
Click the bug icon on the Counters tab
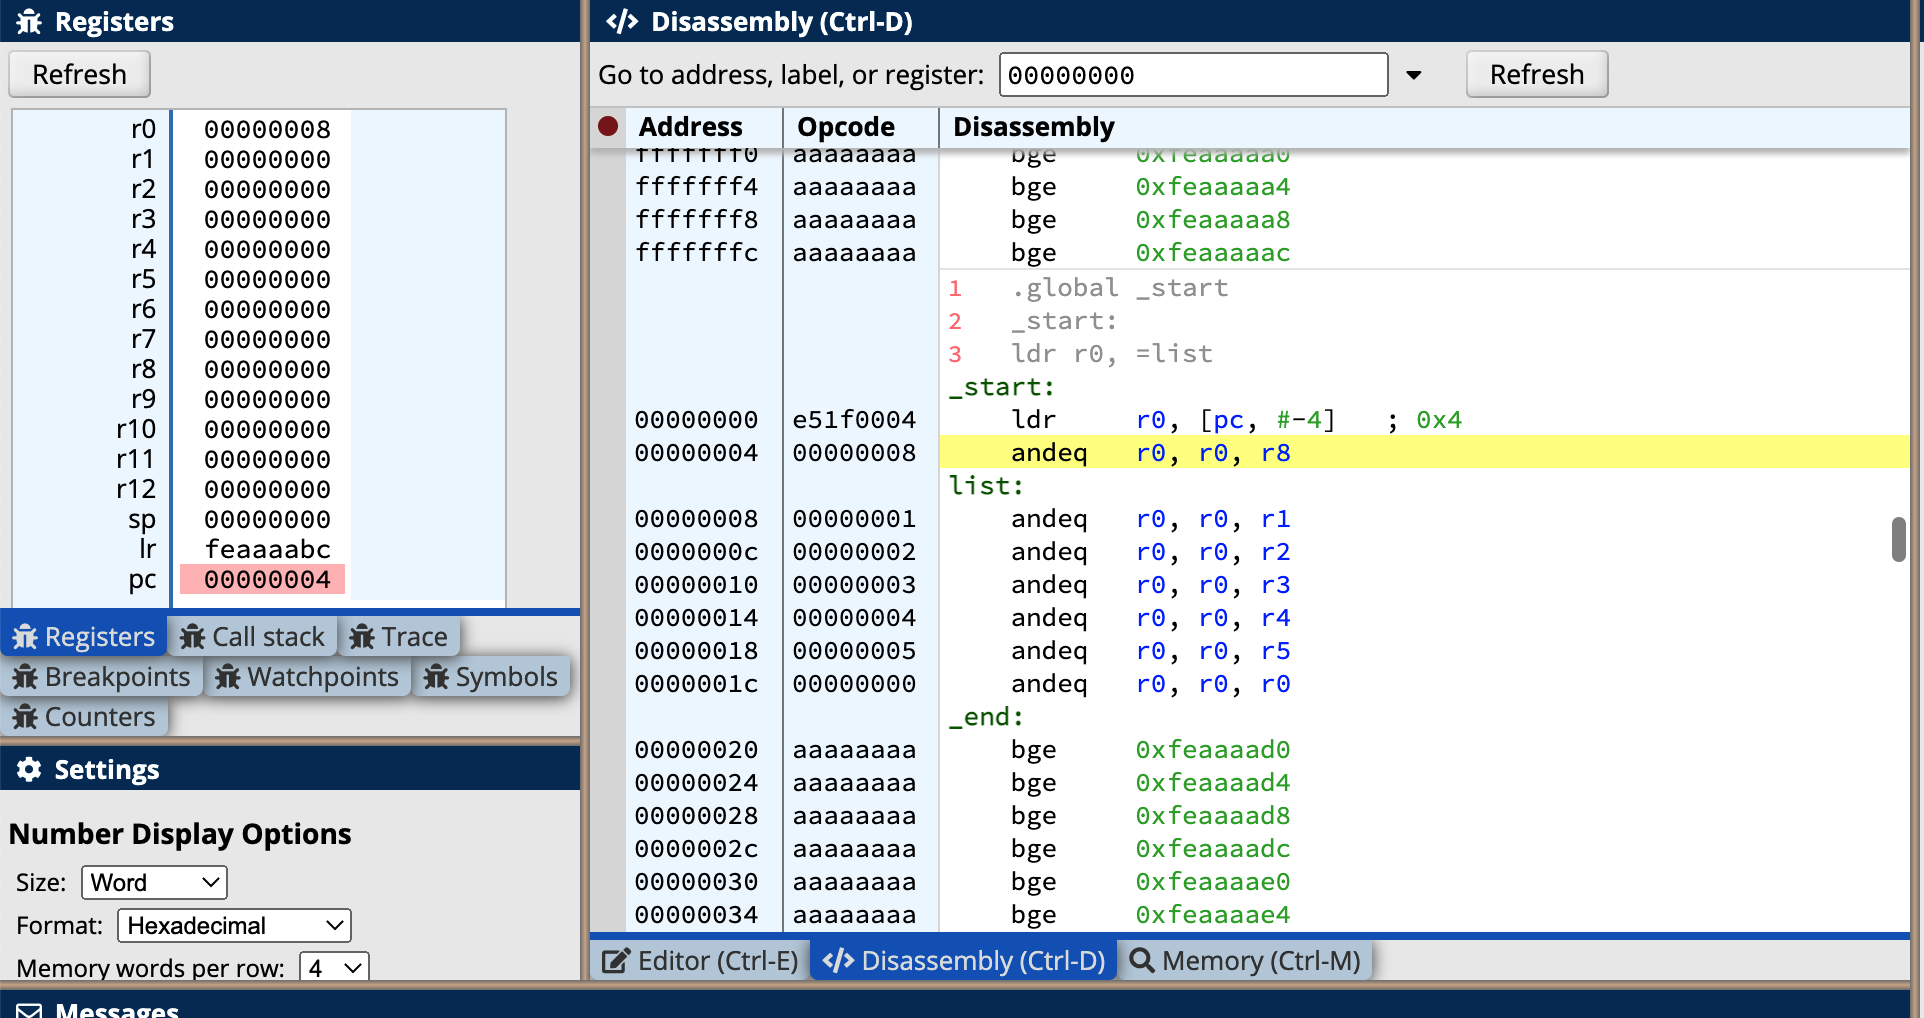25,717
